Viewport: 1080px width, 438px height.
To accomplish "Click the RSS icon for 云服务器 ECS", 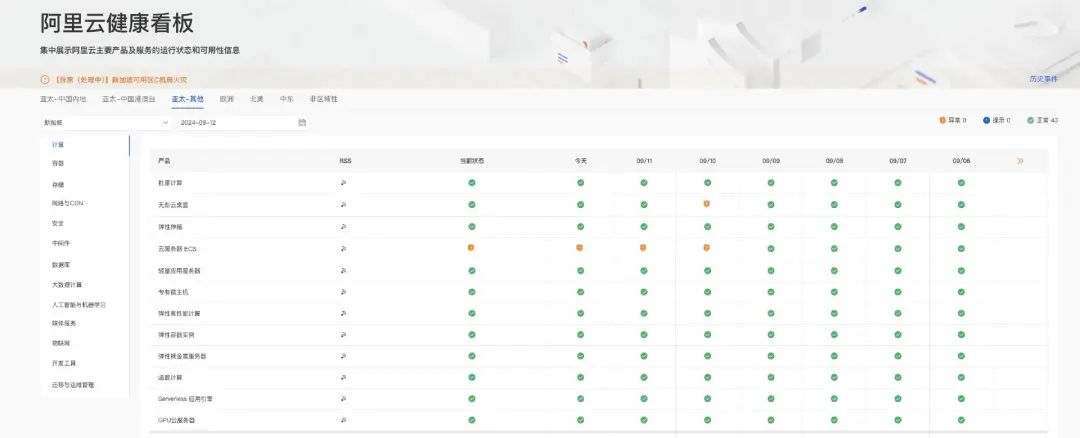I will tap(344, 247).
